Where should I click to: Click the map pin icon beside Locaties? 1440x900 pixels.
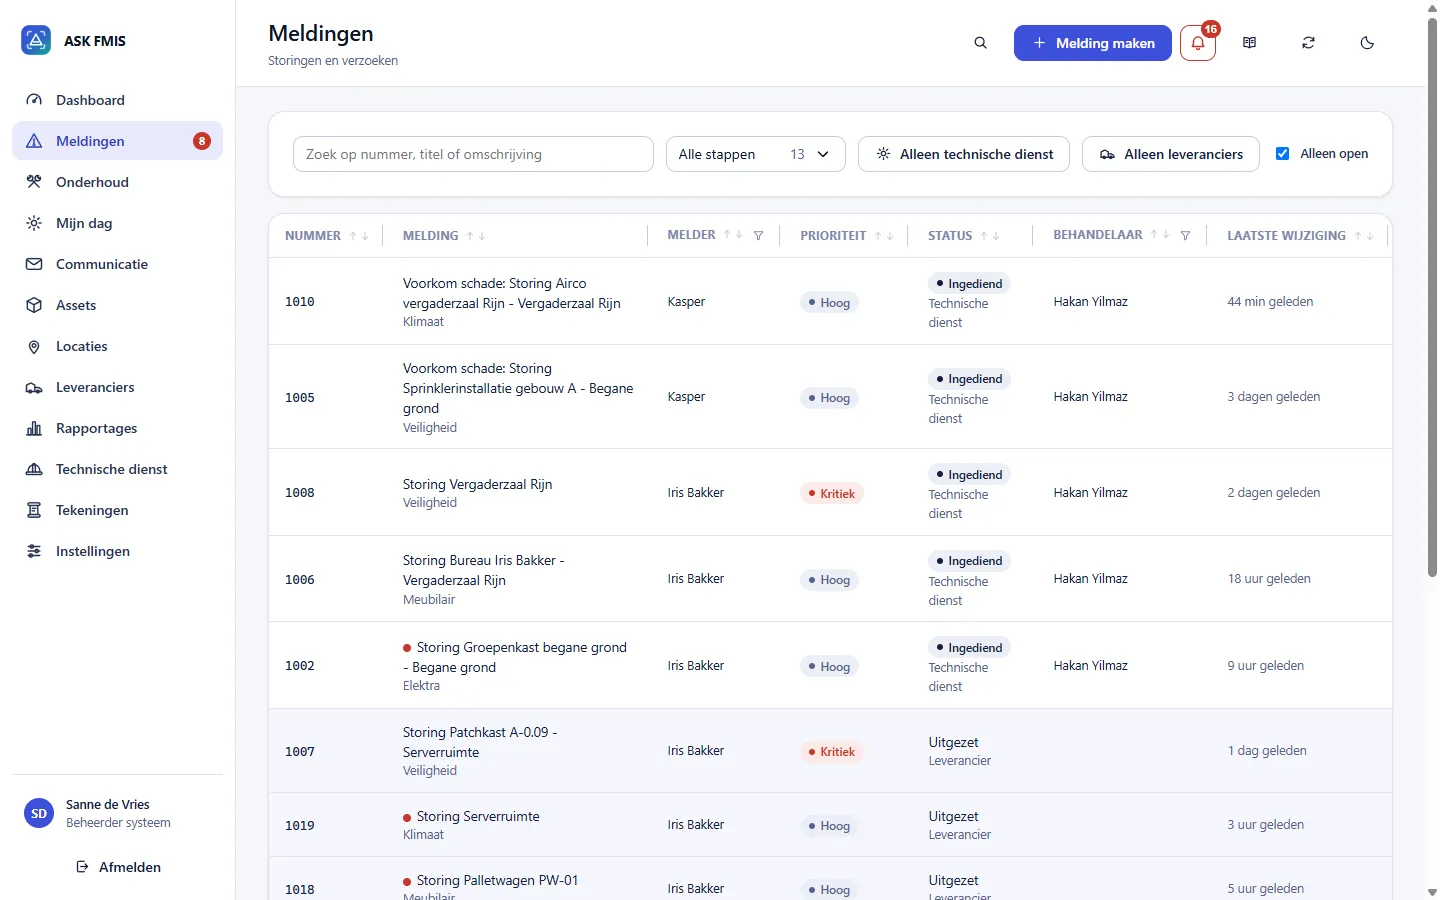[x=34, y=346]
